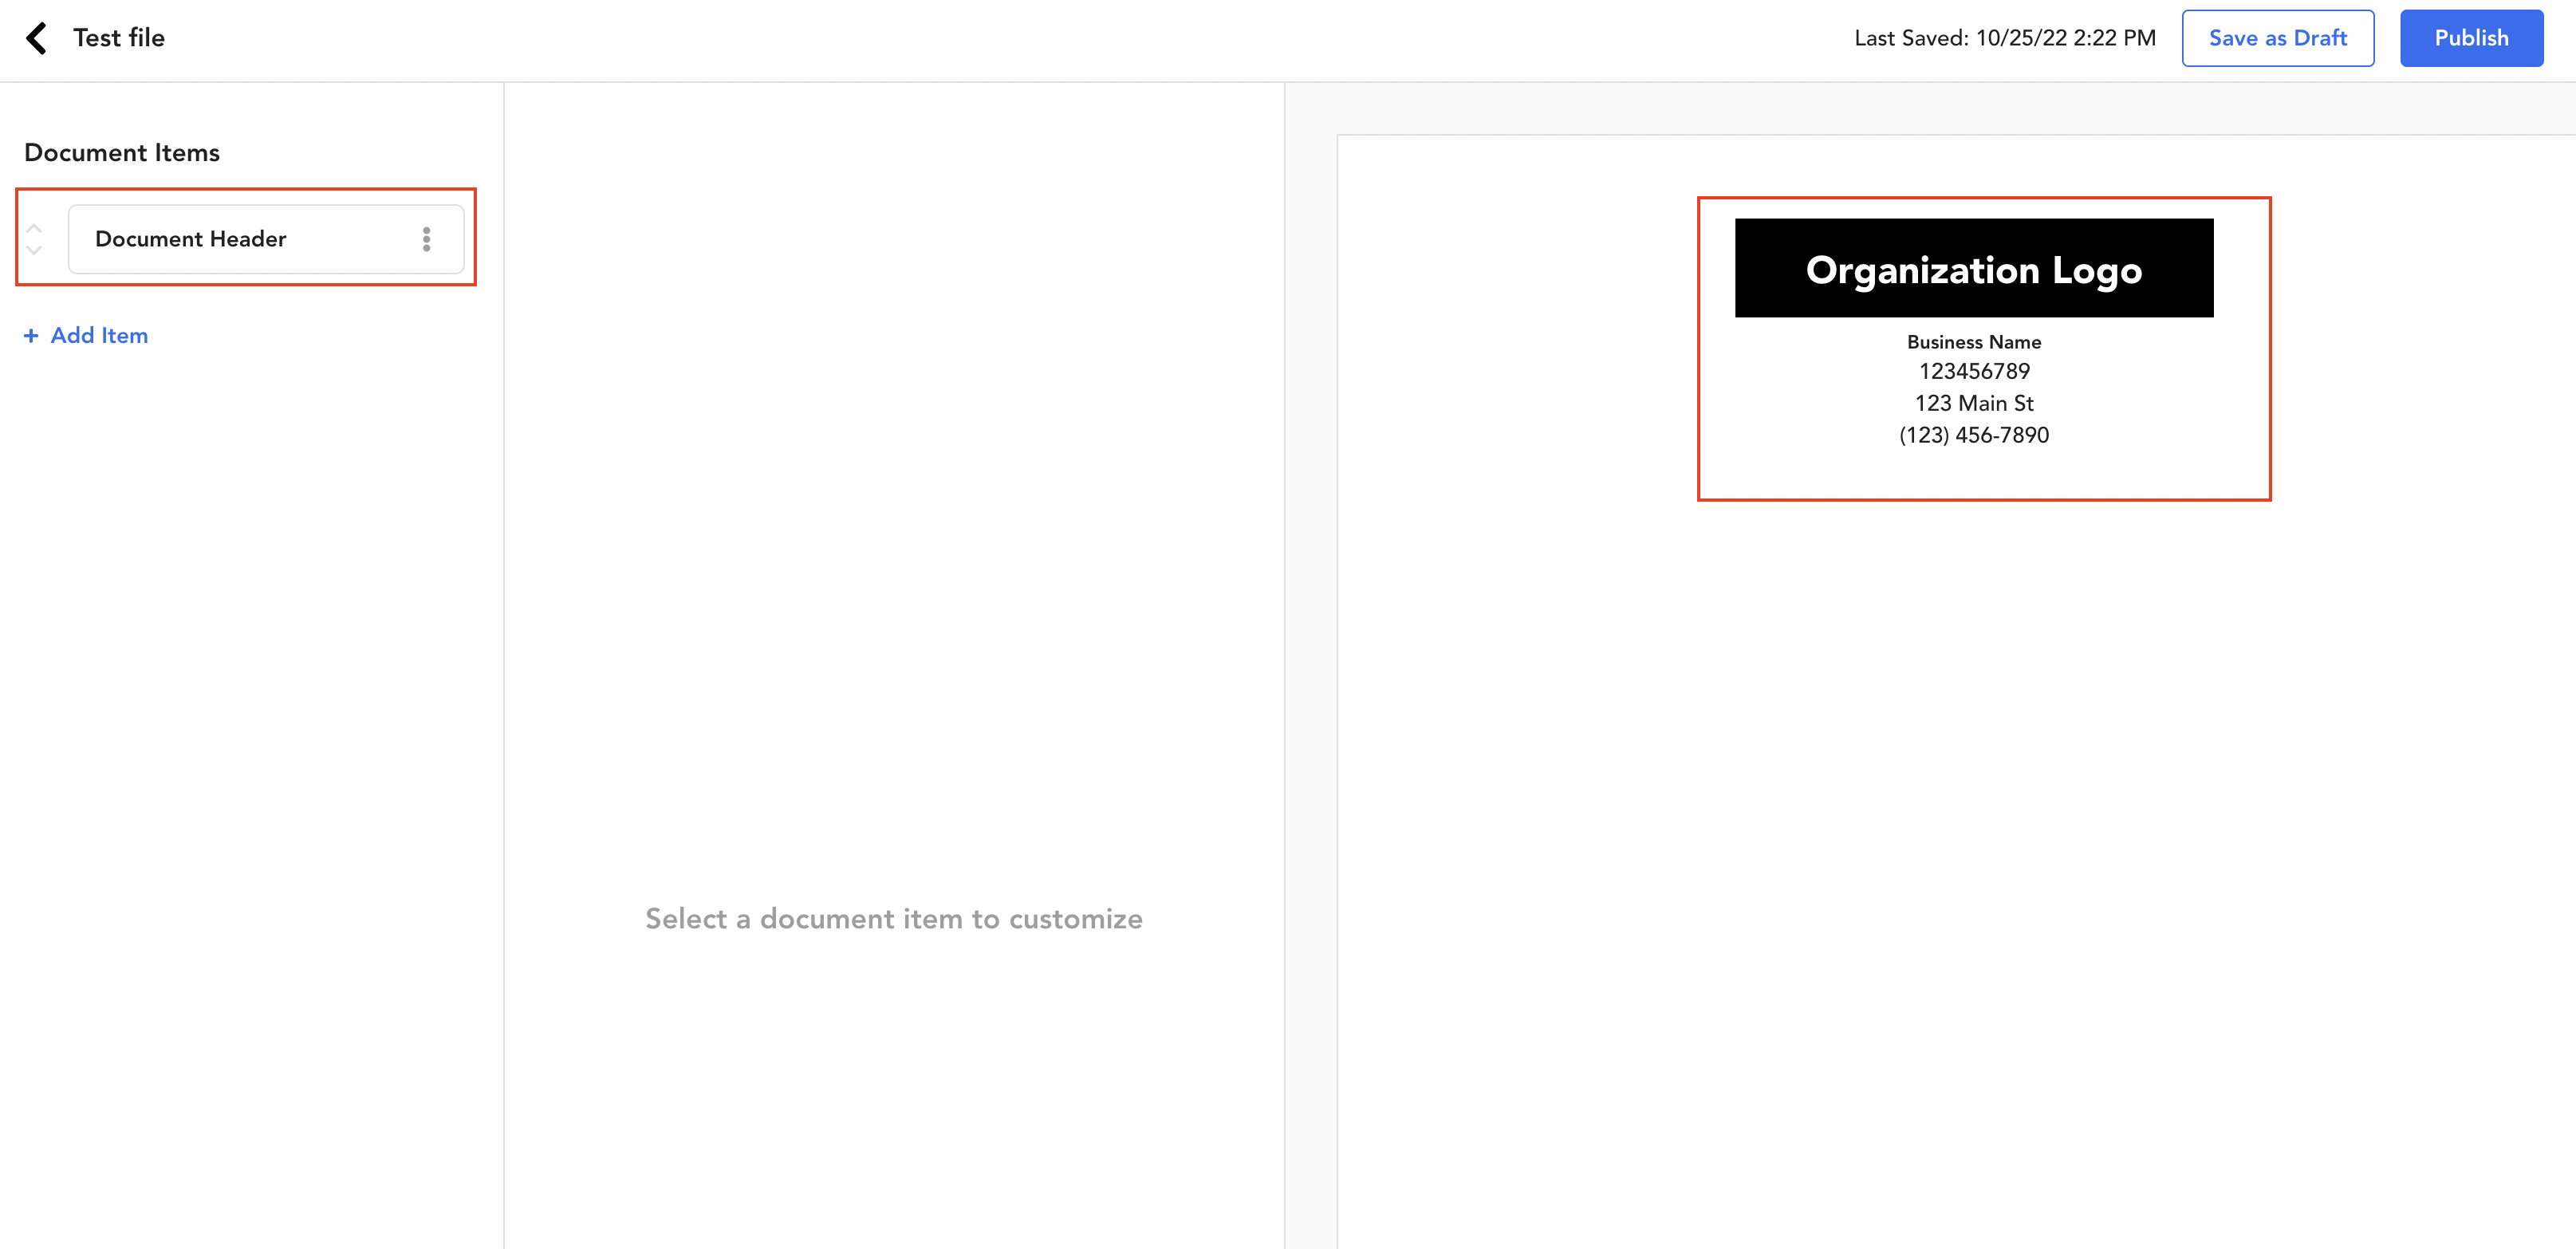
Task: Click the Test file title
Action: [x=119, y=38]
